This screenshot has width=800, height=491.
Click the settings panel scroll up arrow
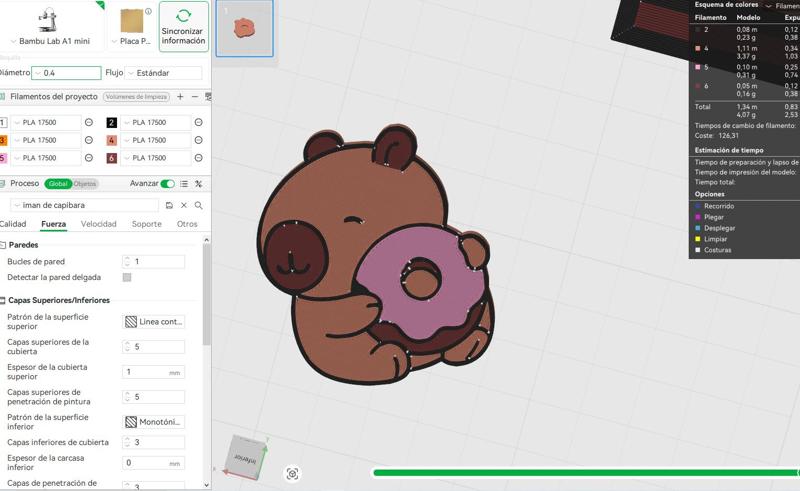click(207, 240)
